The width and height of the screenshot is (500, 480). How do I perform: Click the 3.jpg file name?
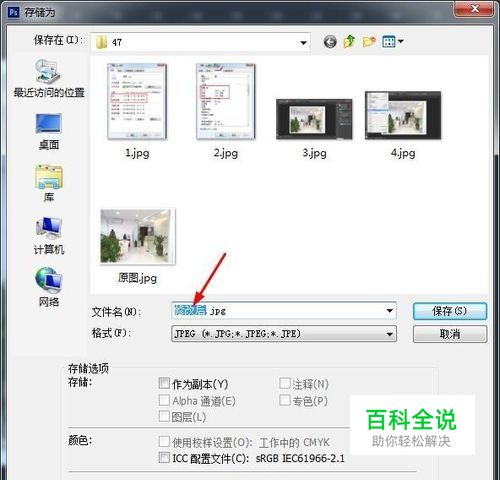click(x=314, y=153)
